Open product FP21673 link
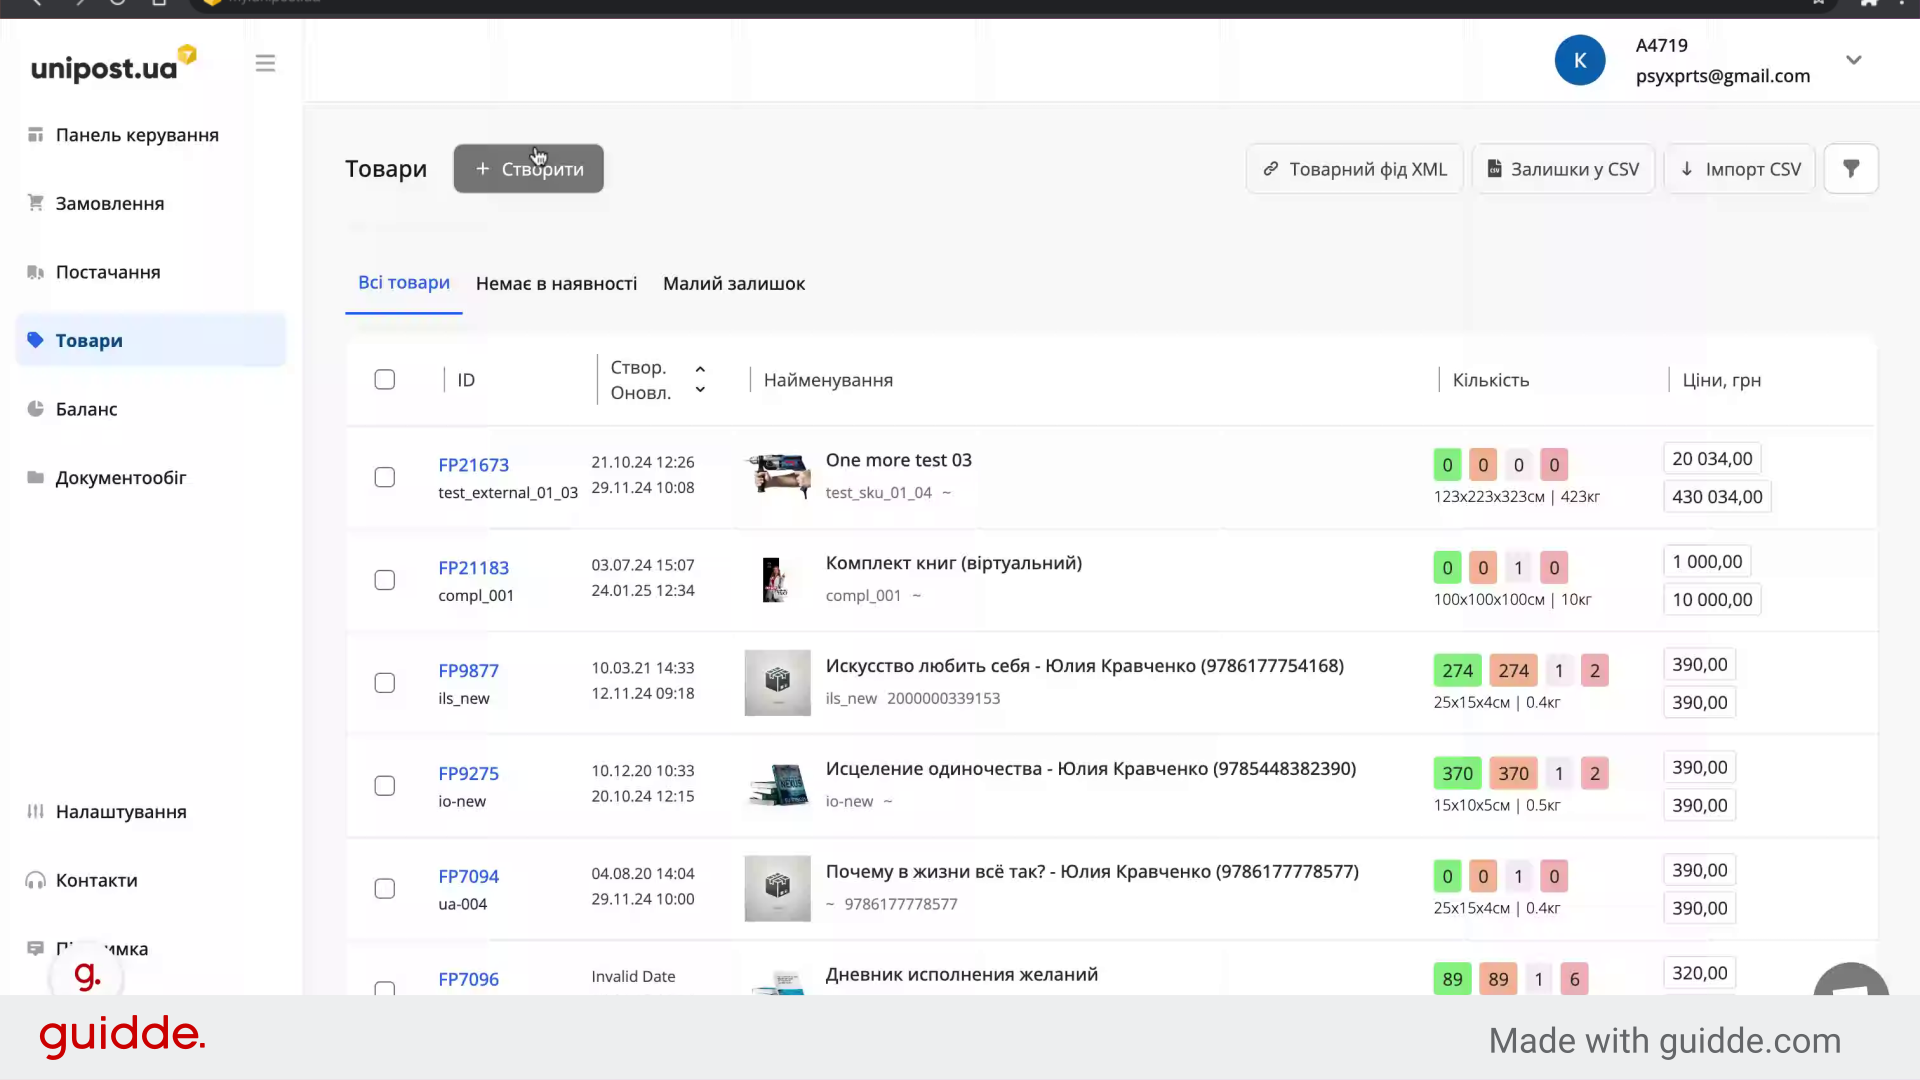 click(x=473, y=465)
